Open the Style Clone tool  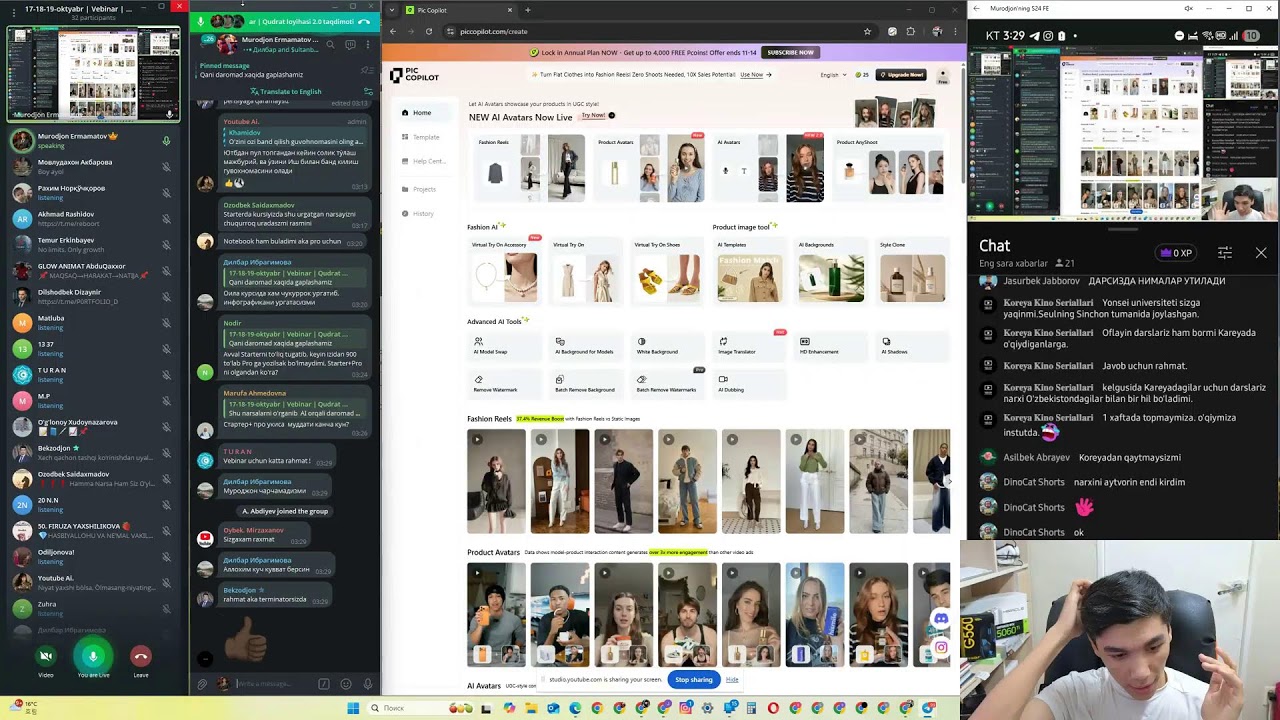click(913, 272)
